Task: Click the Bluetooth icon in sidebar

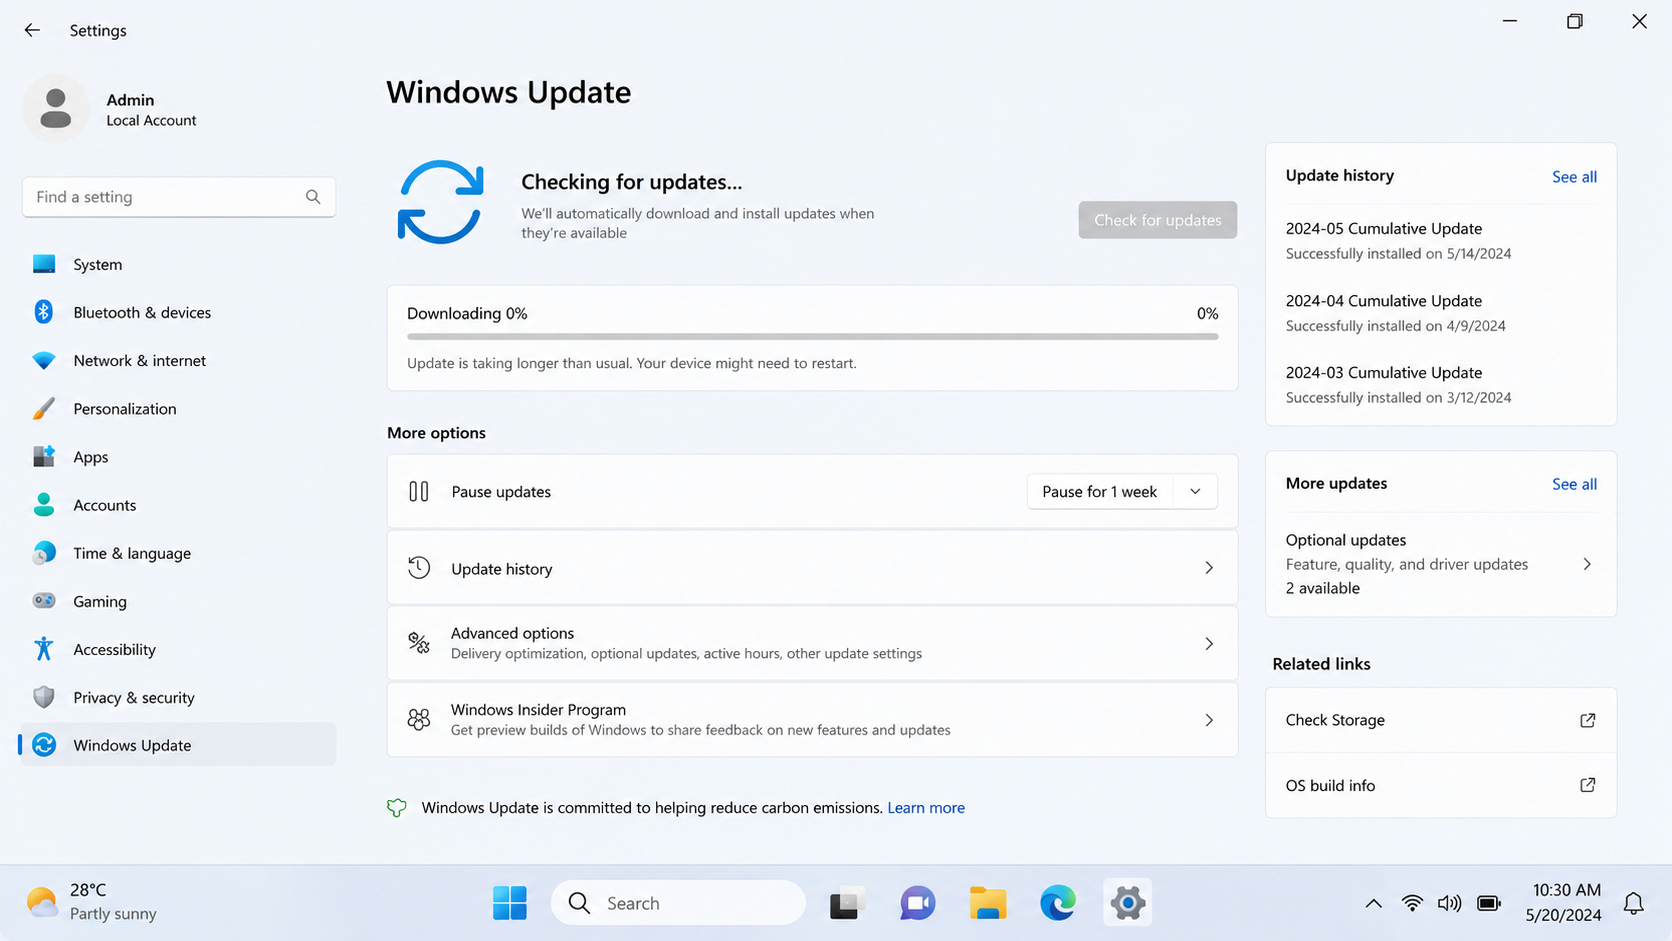Action: tap(44, 312)
